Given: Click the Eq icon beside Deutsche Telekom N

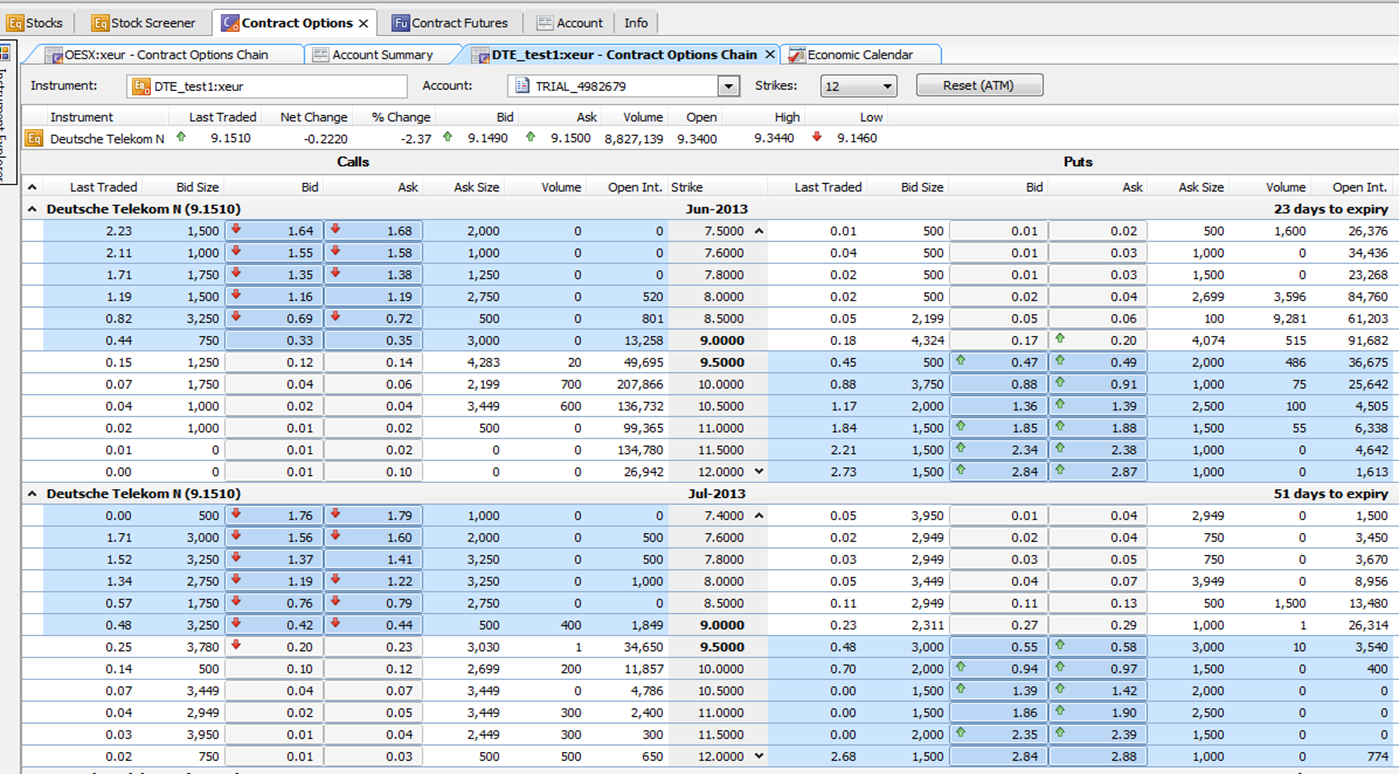Looking at the screenshot, I should pyautogui.click(x=34, y=138).
